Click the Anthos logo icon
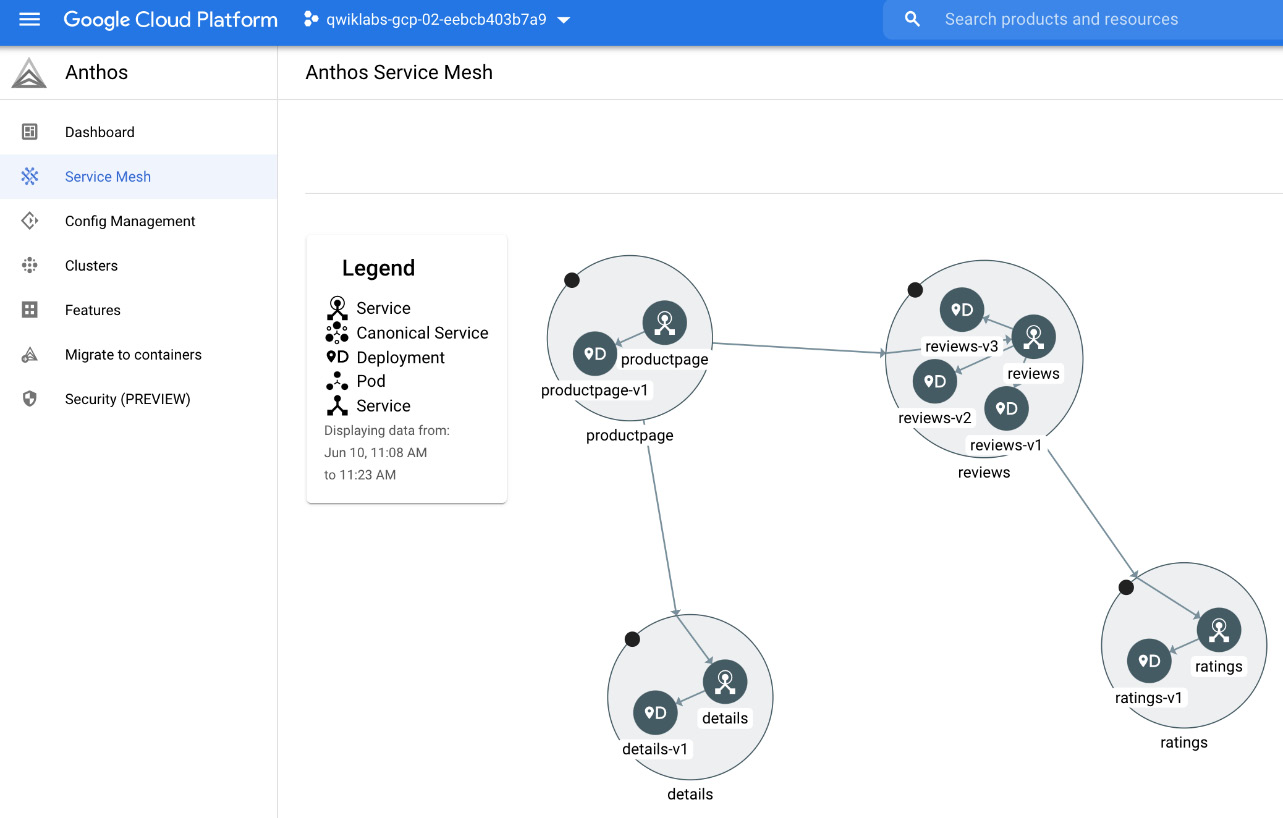1283x818 pixels. click(x=29, y=73)
